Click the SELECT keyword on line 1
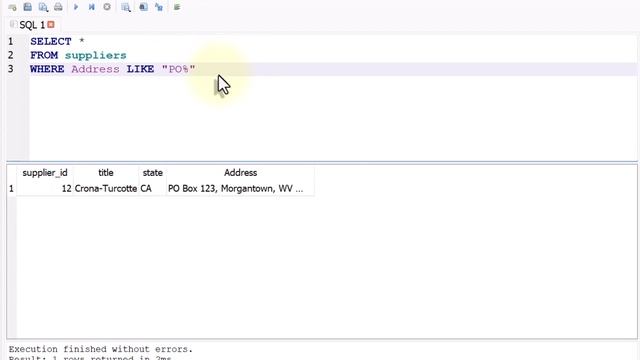The image size is (640, 360). 51,41
